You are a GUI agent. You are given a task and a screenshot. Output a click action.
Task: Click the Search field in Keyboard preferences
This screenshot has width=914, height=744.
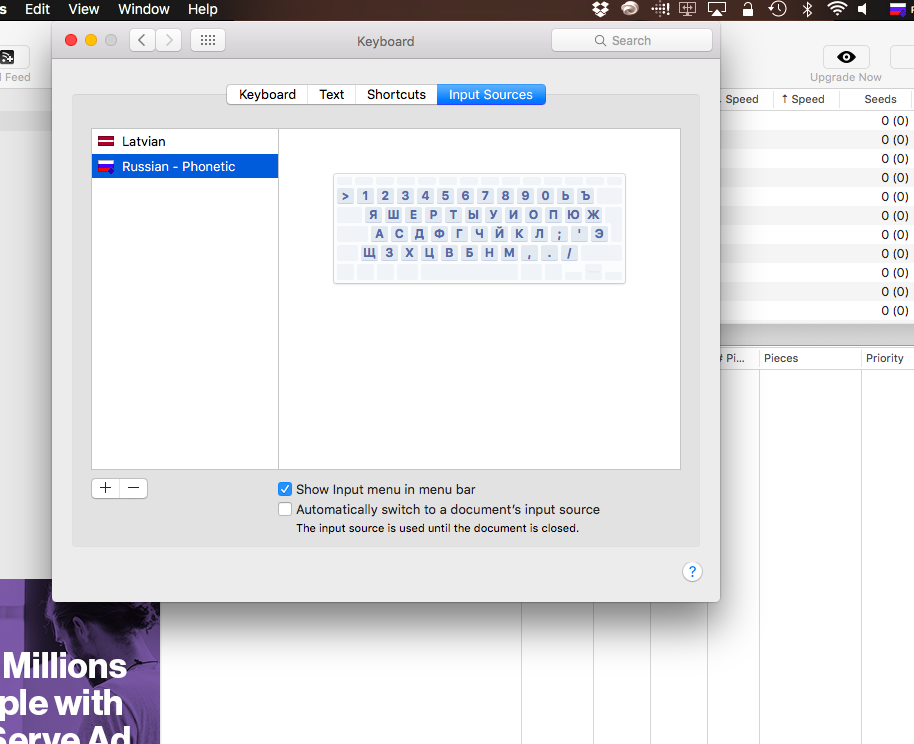point(631,40)
